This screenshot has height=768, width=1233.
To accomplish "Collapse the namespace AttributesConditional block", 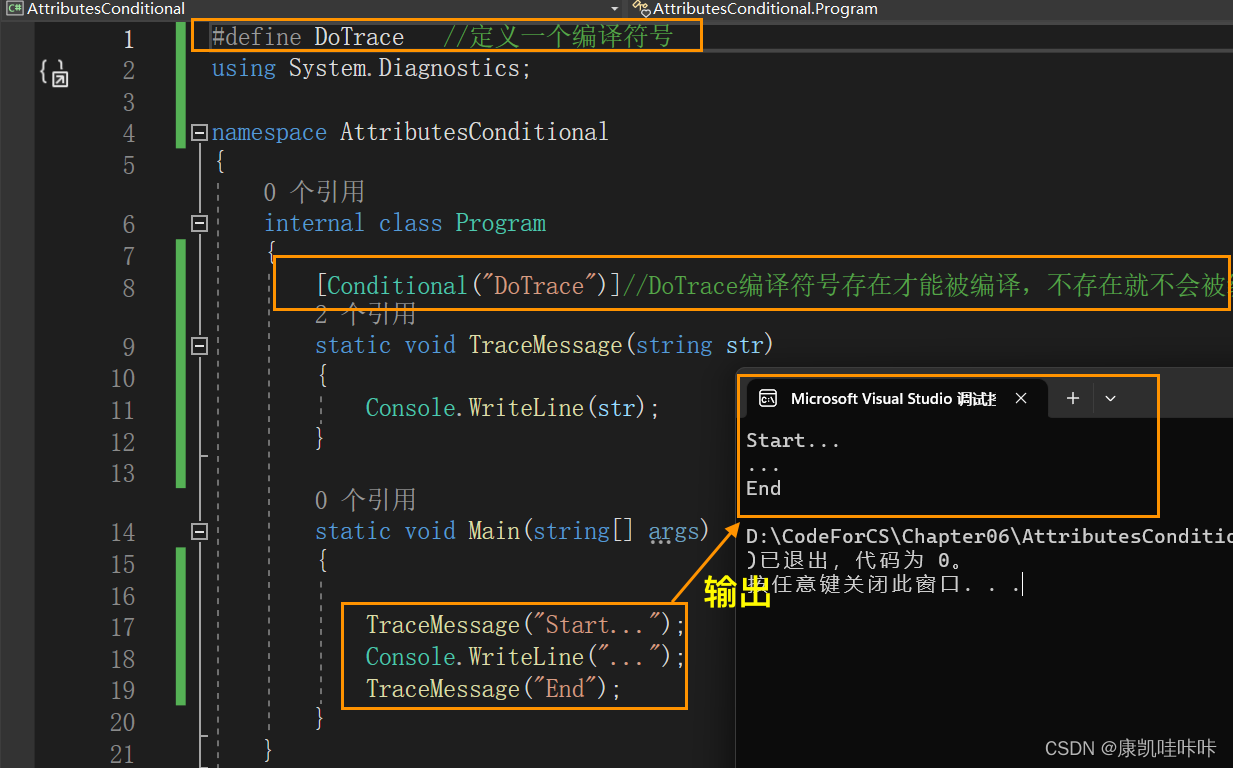I will click(199, 132).
